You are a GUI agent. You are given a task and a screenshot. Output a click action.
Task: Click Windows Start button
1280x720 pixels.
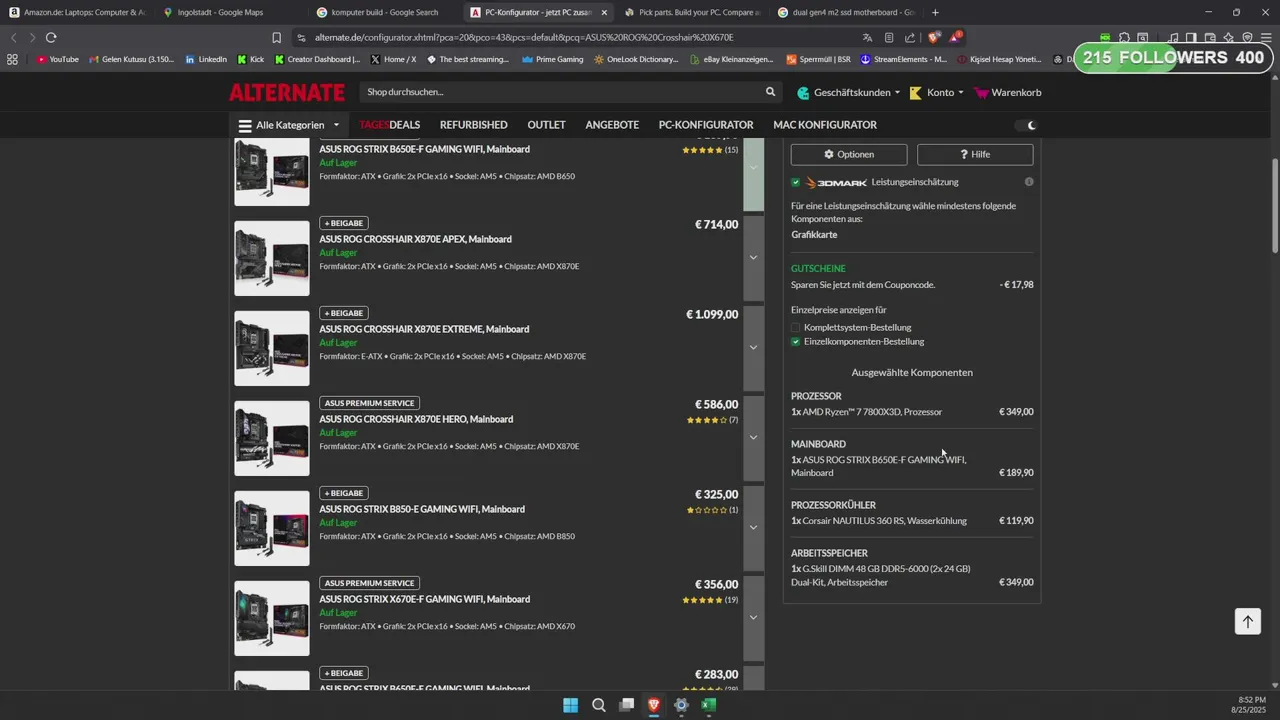tap(570, 705)
